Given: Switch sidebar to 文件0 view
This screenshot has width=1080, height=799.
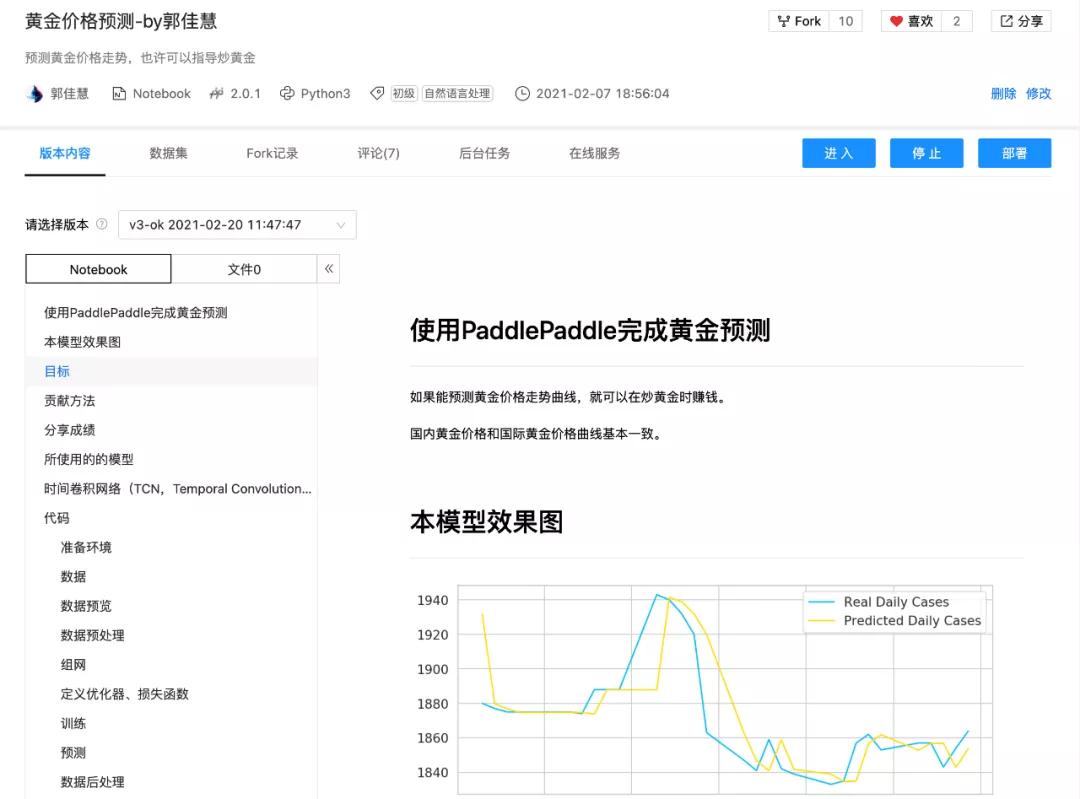Looking at the screenshot, I should click(x=244, y=269).
